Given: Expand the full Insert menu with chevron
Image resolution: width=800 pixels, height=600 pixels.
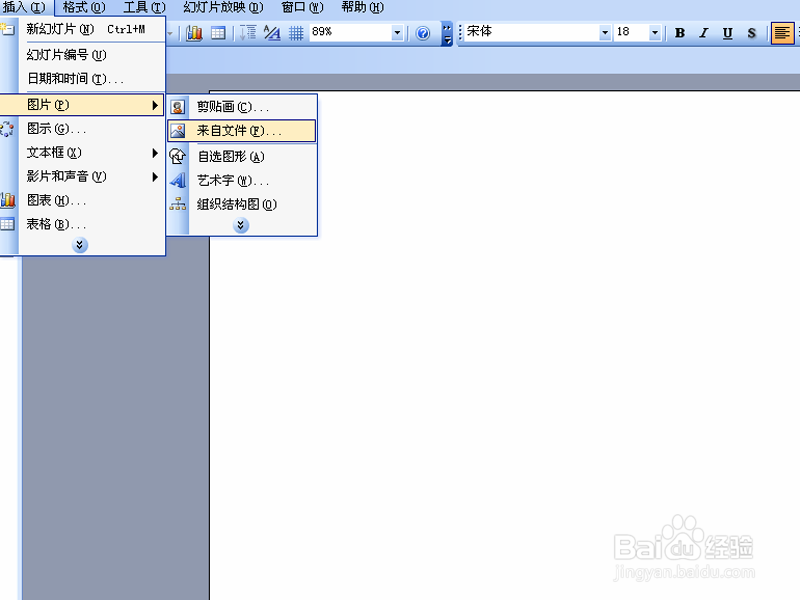Looking at the screenshot, I should click(80, 245).
